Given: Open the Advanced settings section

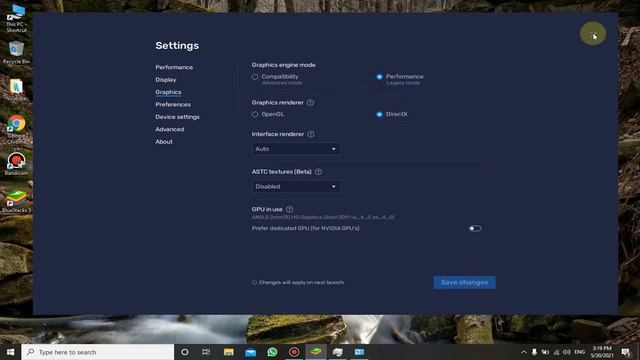Looking at the screenshot, I should [169, 129].
